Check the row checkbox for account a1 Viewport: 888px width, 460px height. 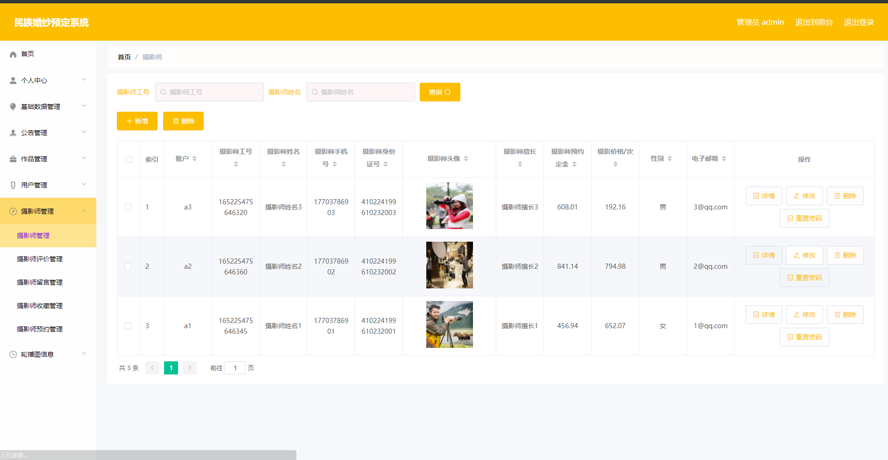(128, 326)
